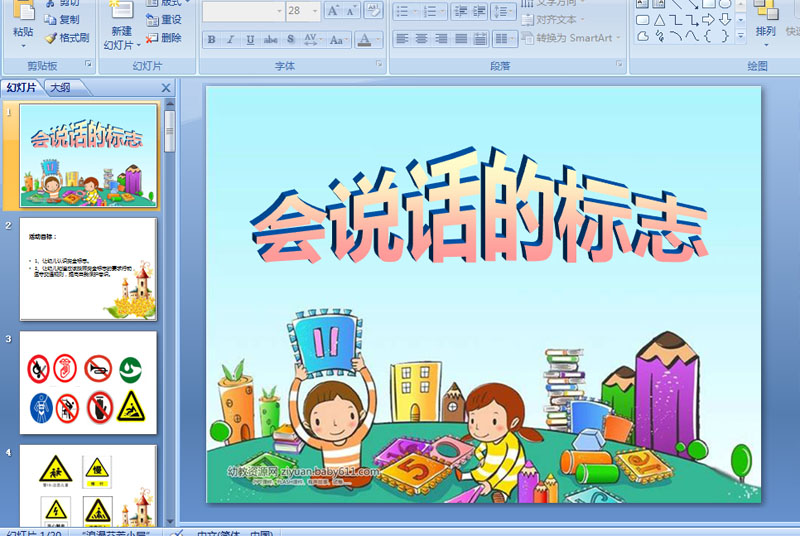Click the 删除 delete slide button
The image size is (800, 536).
coord(164,38)
